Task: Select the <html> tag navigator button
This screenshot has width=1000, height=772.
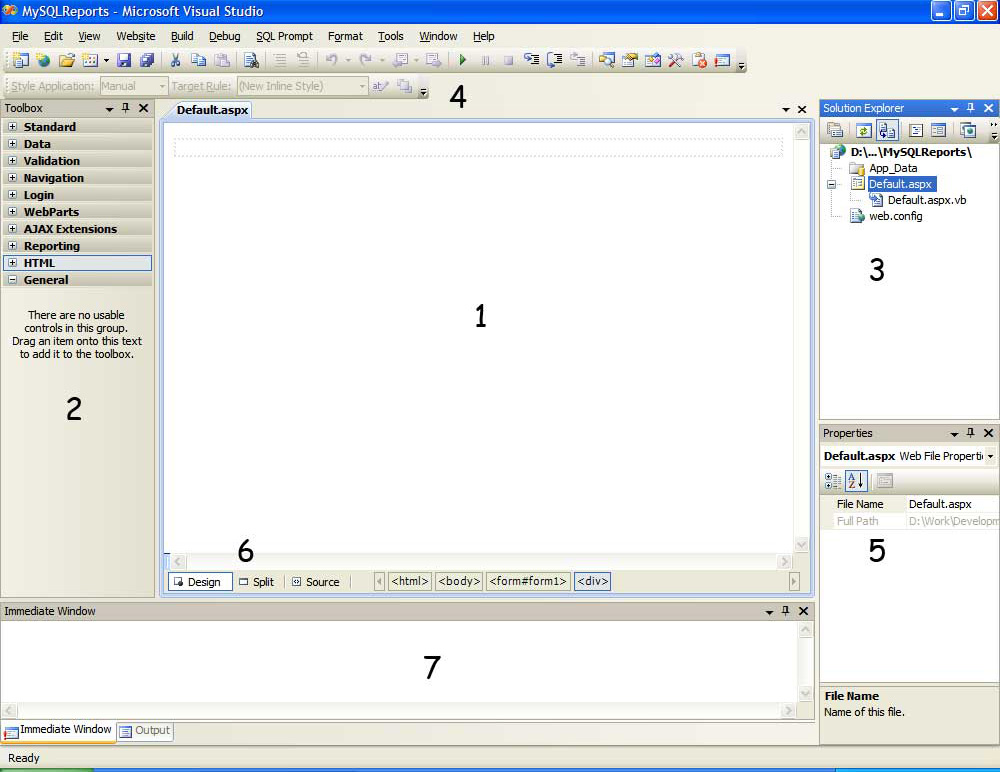Action: click(x=410, y=581)
